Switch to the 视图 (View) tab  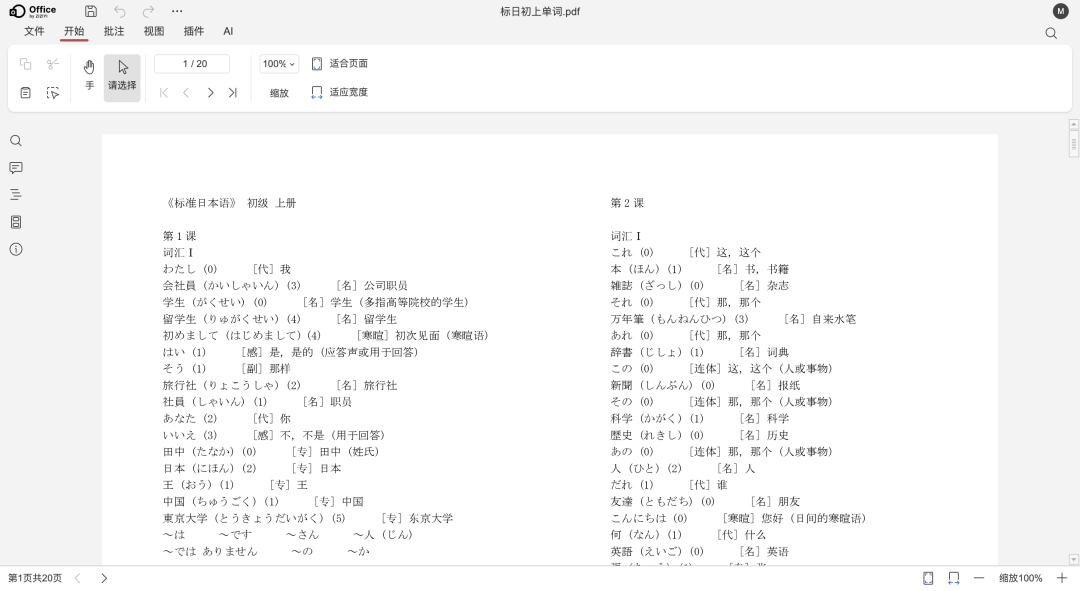(x=153, y=31)
